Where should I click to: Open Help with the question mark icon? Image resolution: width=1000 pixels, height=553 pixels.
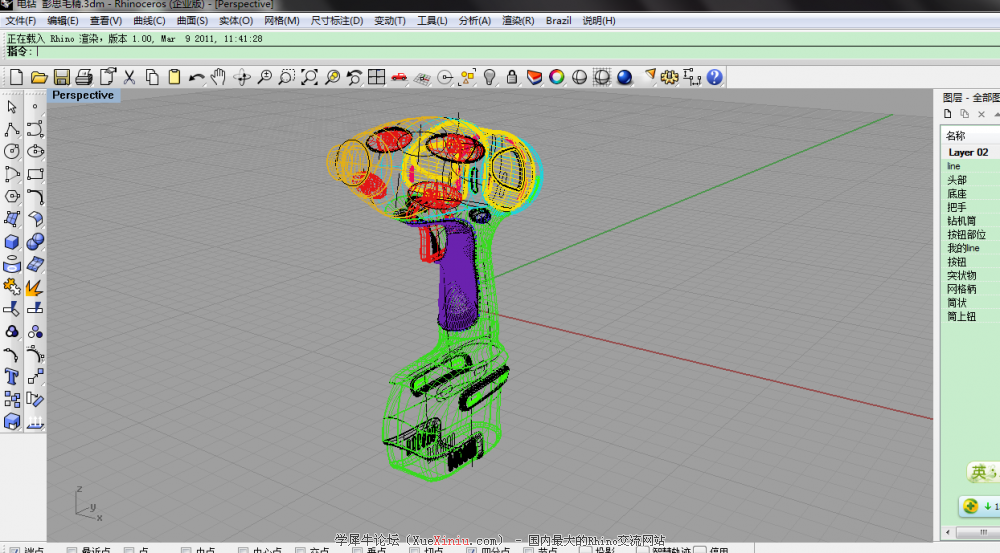pyautogui.click(x=714, y=77)
